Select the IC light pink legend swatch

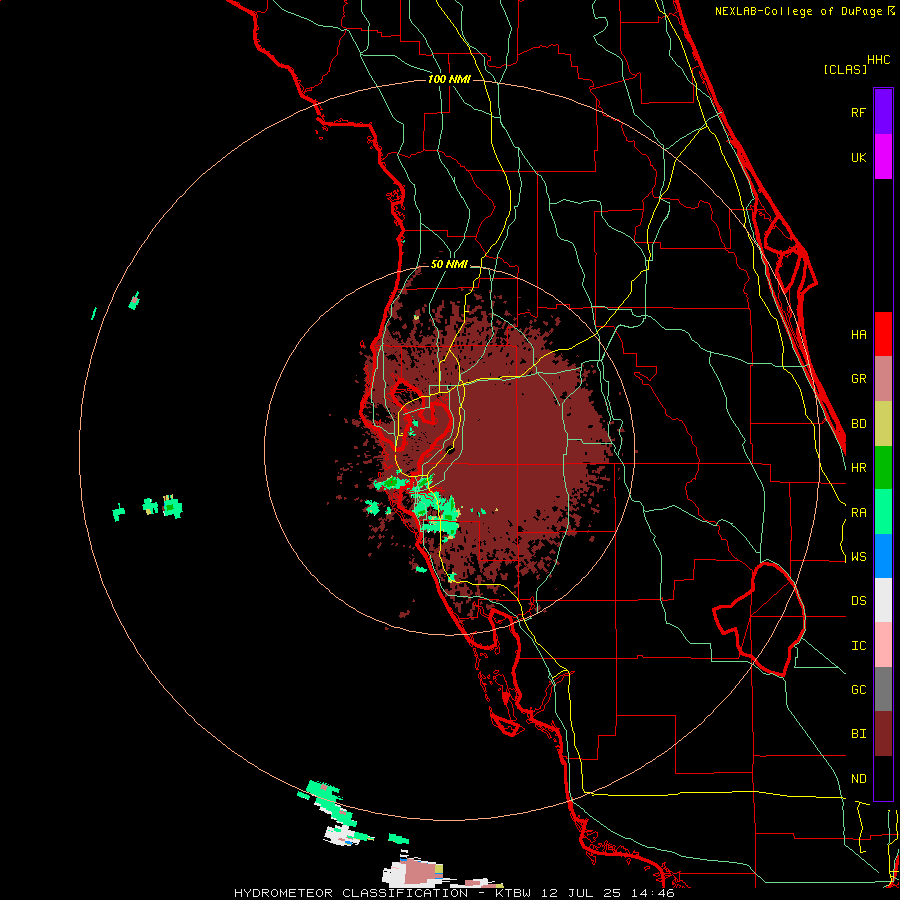883,645
